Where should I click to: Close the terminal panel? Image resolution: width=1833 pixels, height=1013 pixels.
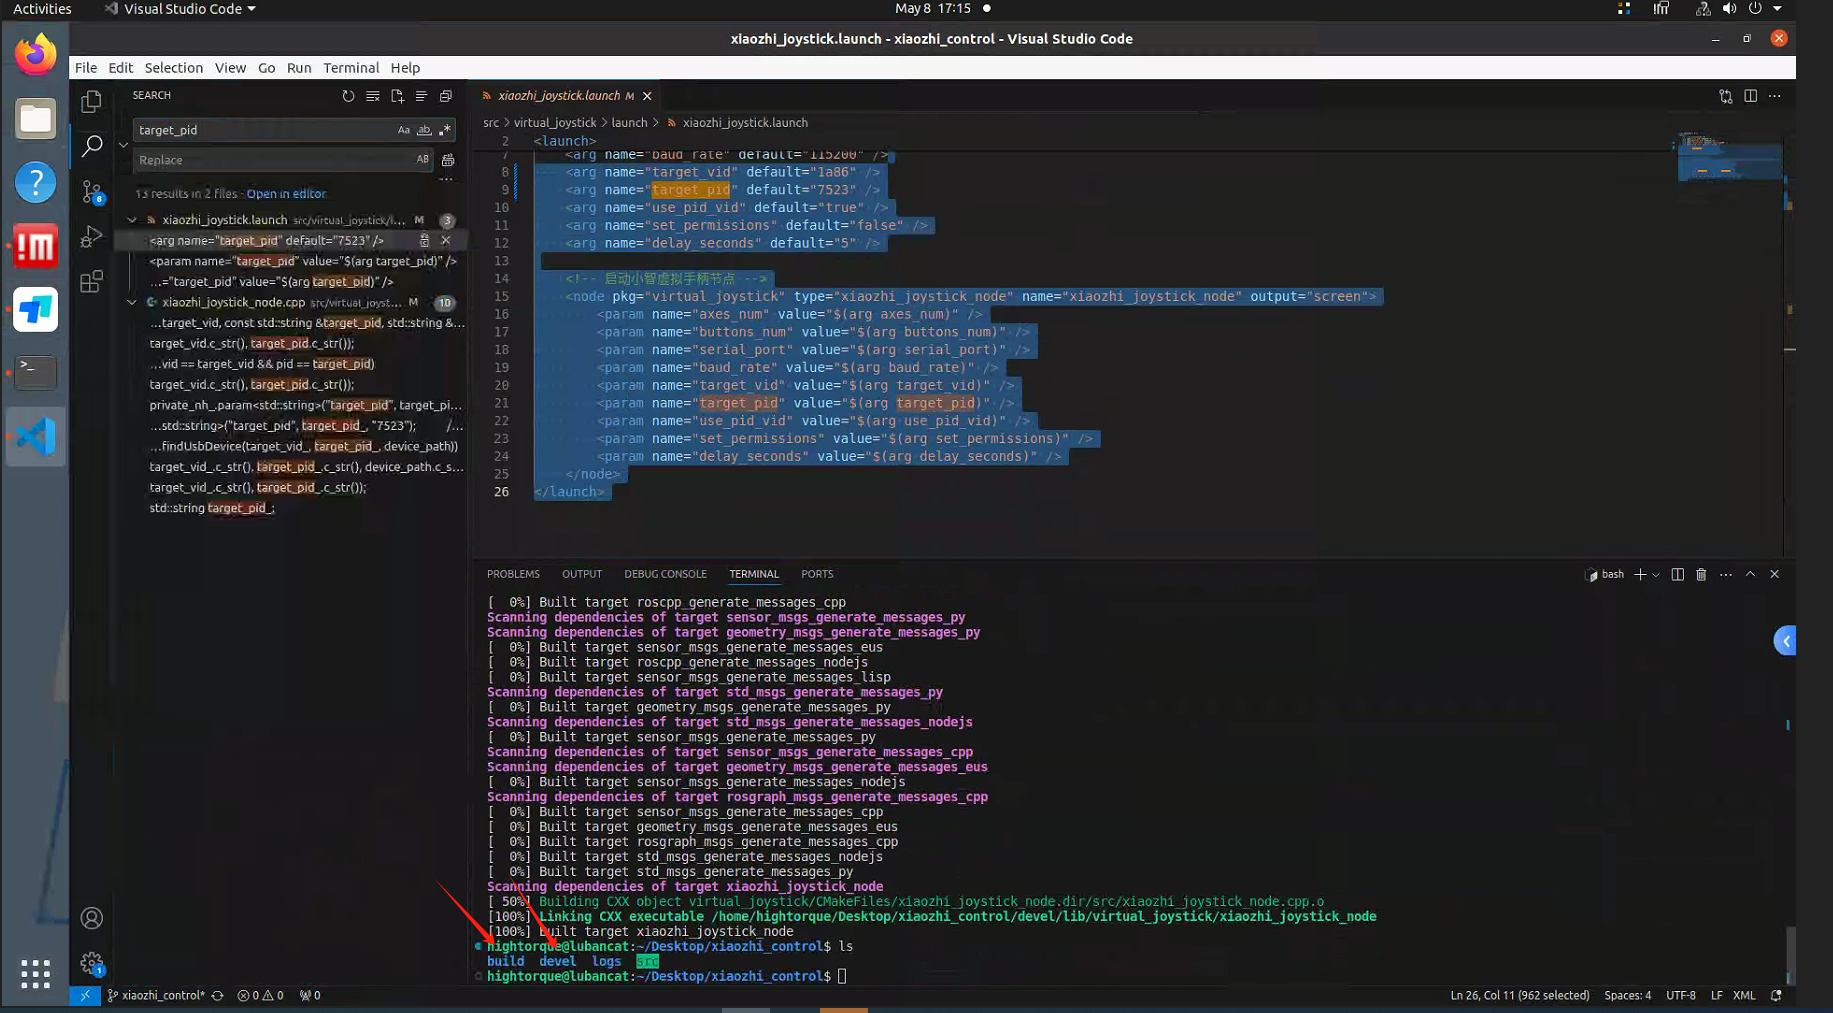1775,574
